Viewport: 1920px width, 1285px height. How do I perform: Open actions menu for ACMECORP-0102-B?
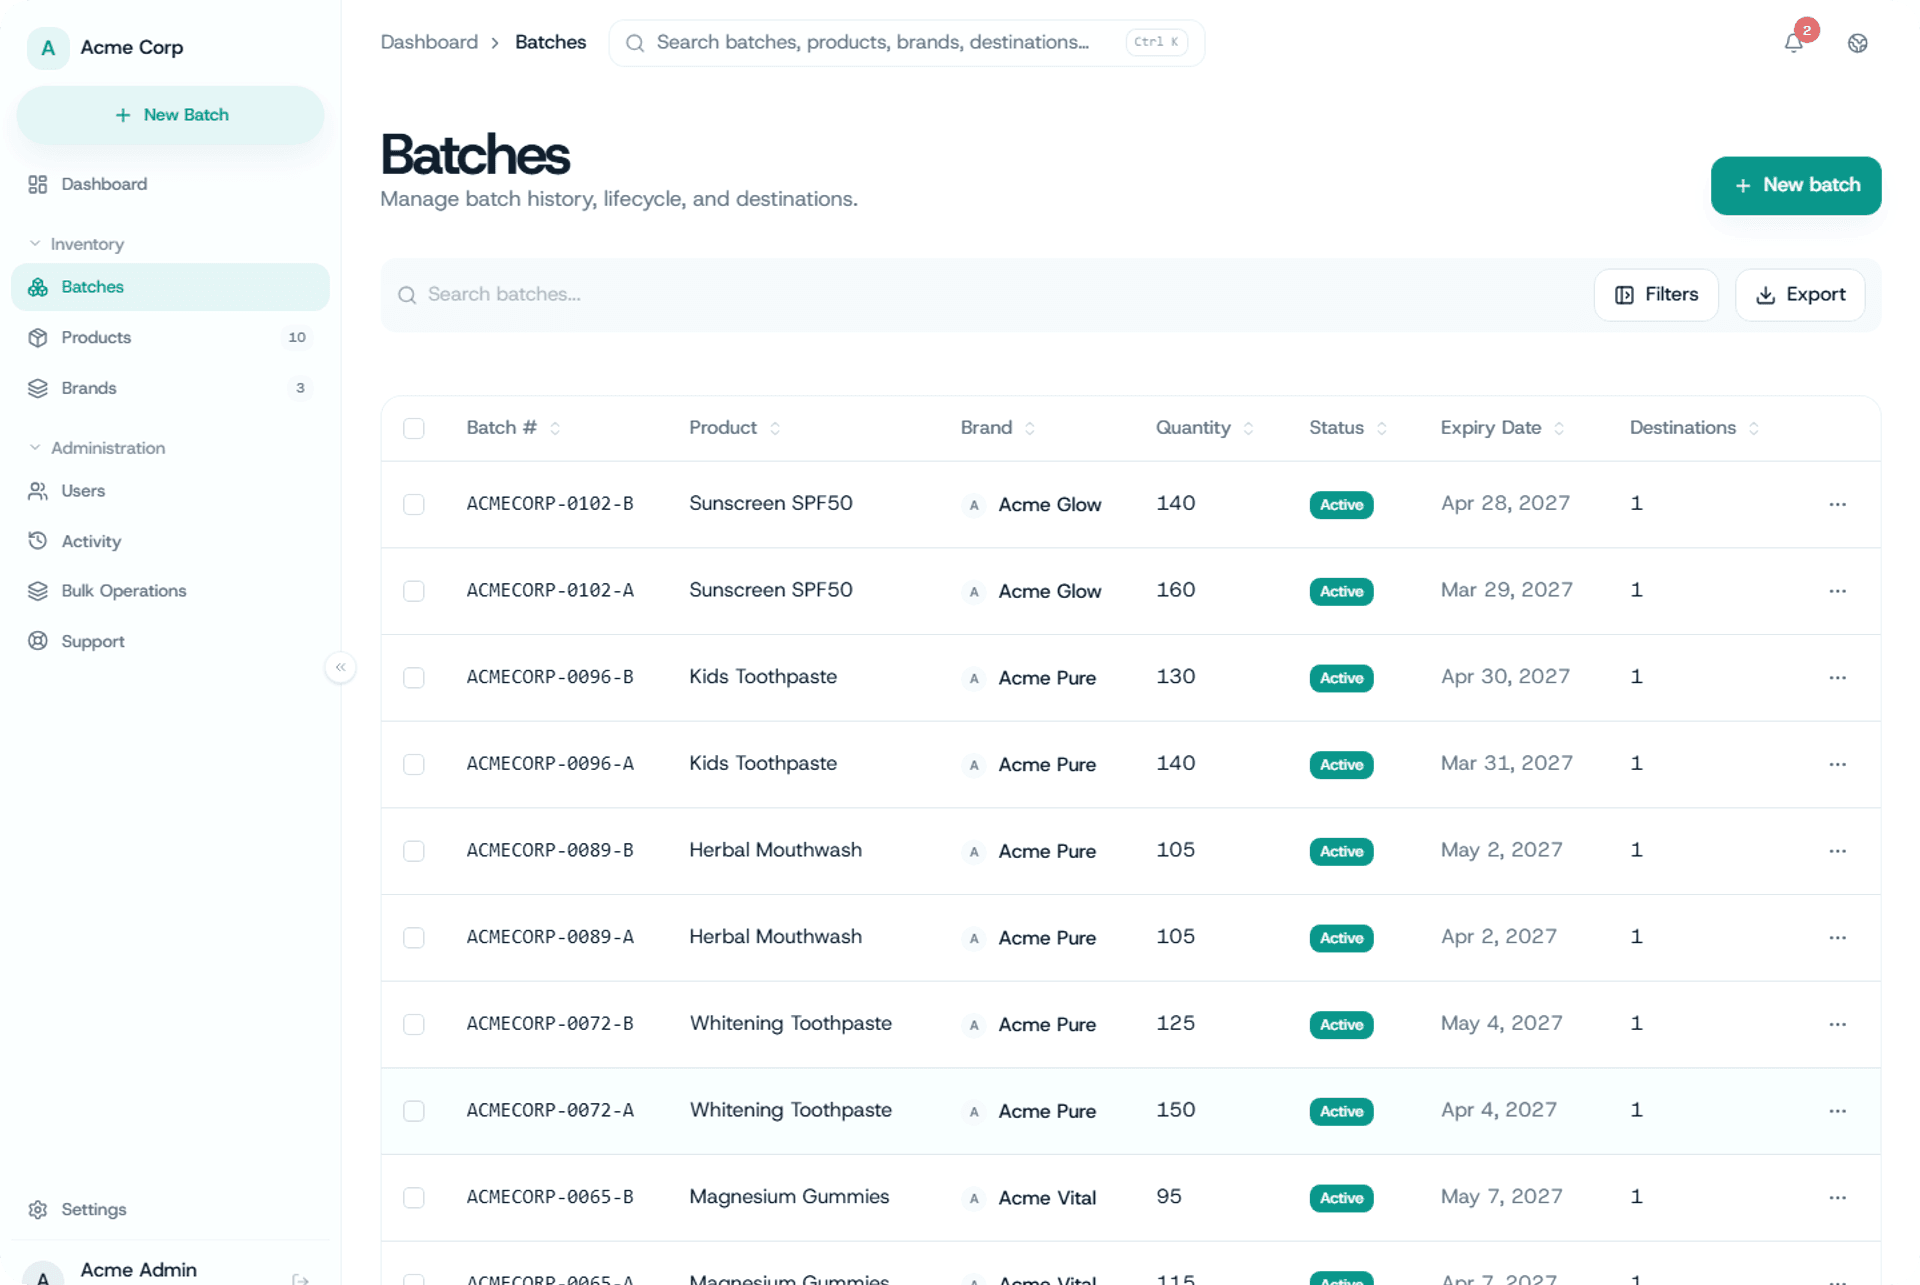(x=1837, y=504)
